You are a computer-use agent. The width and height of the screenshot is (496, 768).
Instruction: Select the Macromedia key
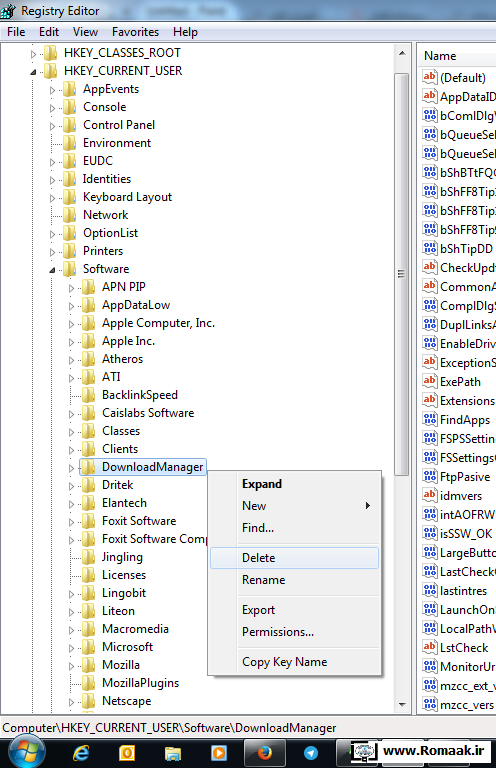click(x=135, y=629)
